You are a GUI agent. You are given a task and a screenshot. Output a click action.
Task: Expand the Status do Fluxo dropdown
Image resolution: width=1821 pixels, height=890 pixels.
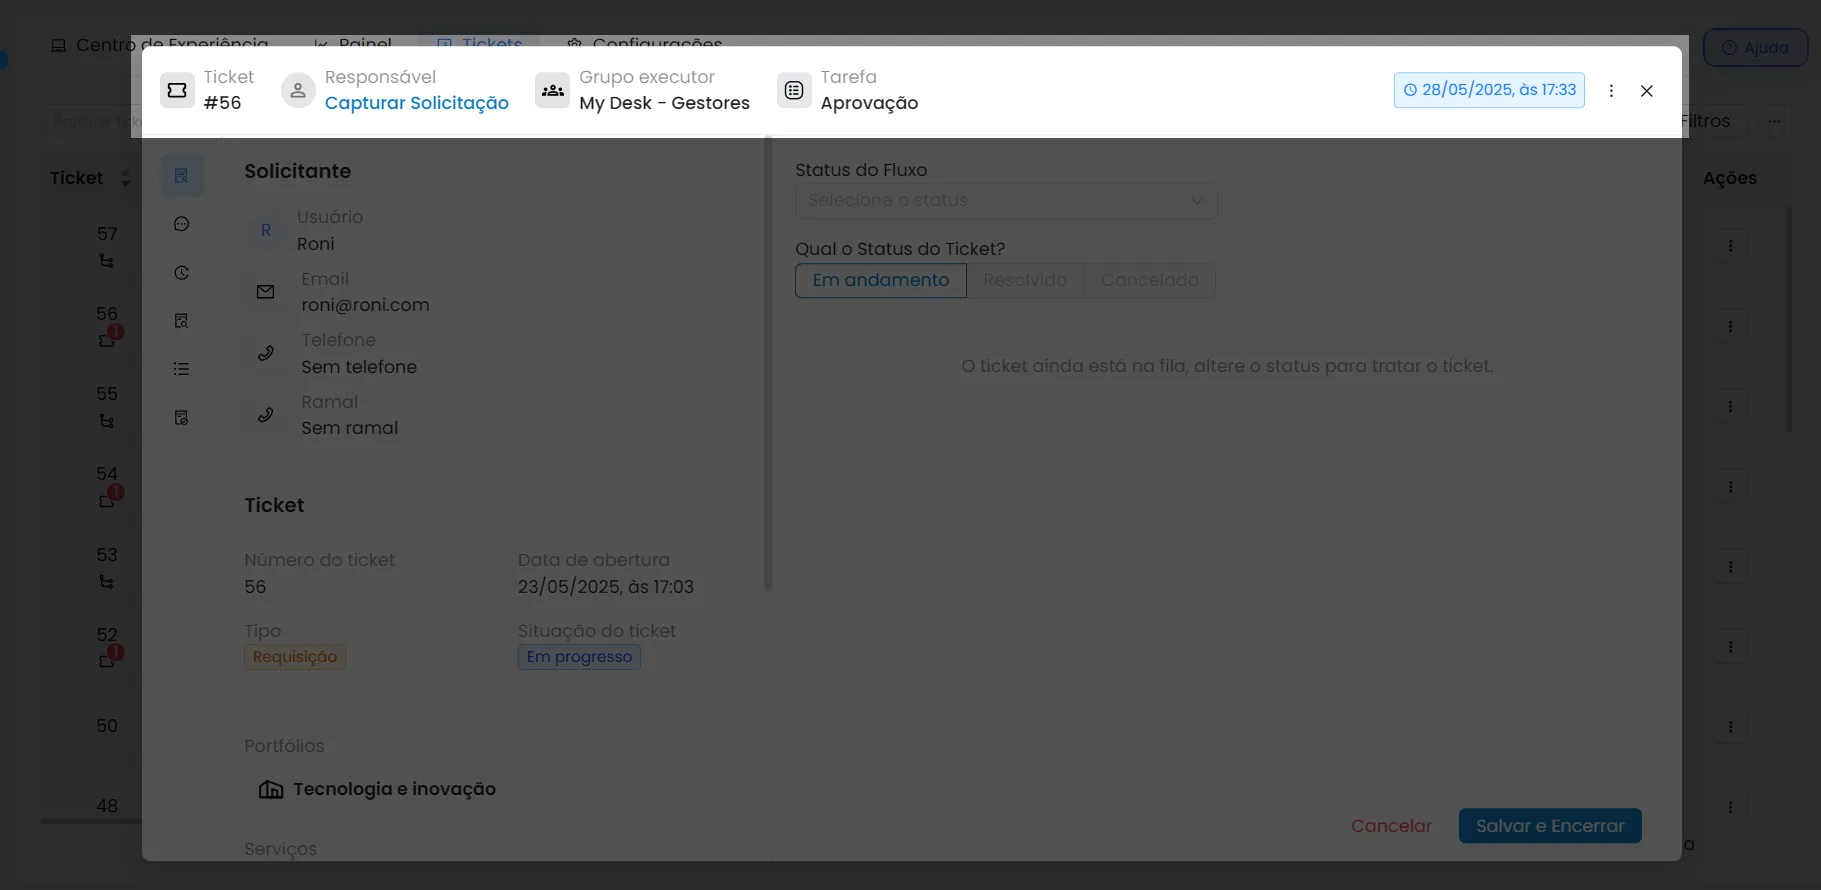(x=1006, y=200)
